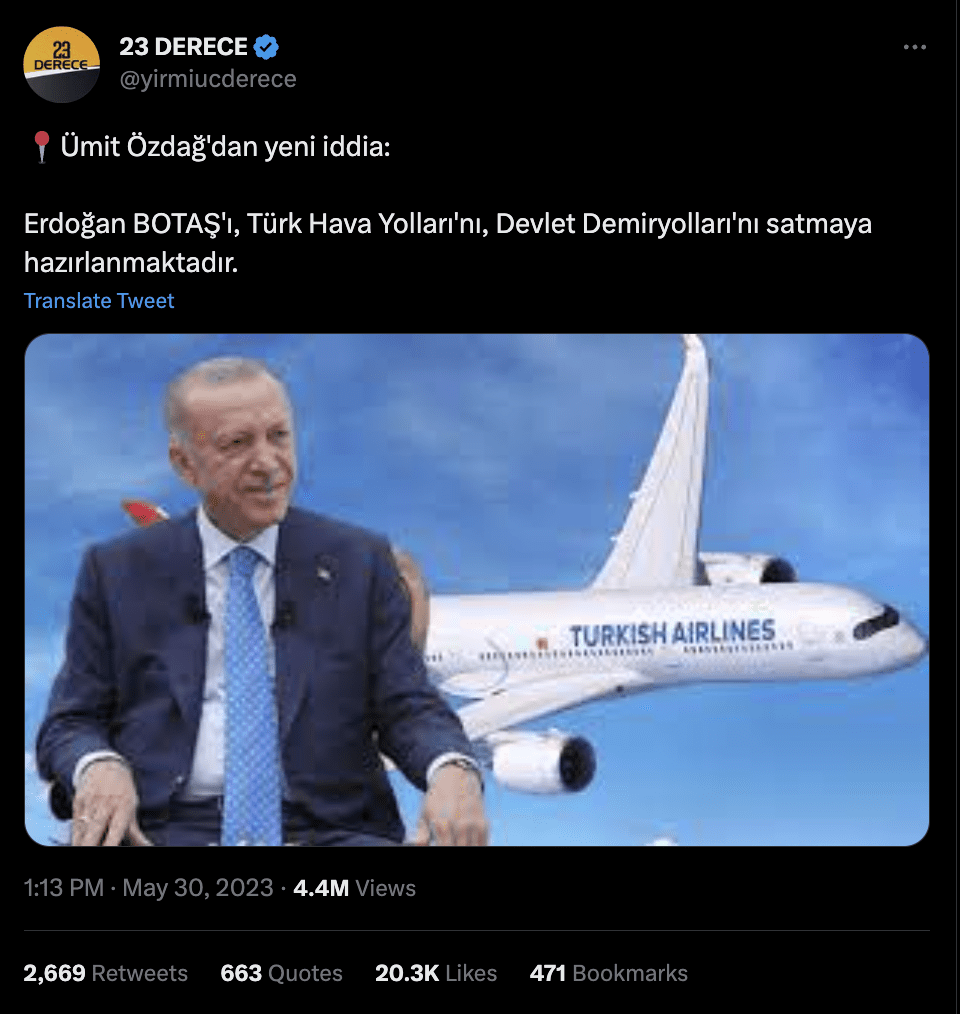
Task: Show the 663 Quotes list
Action: [281, 973]
